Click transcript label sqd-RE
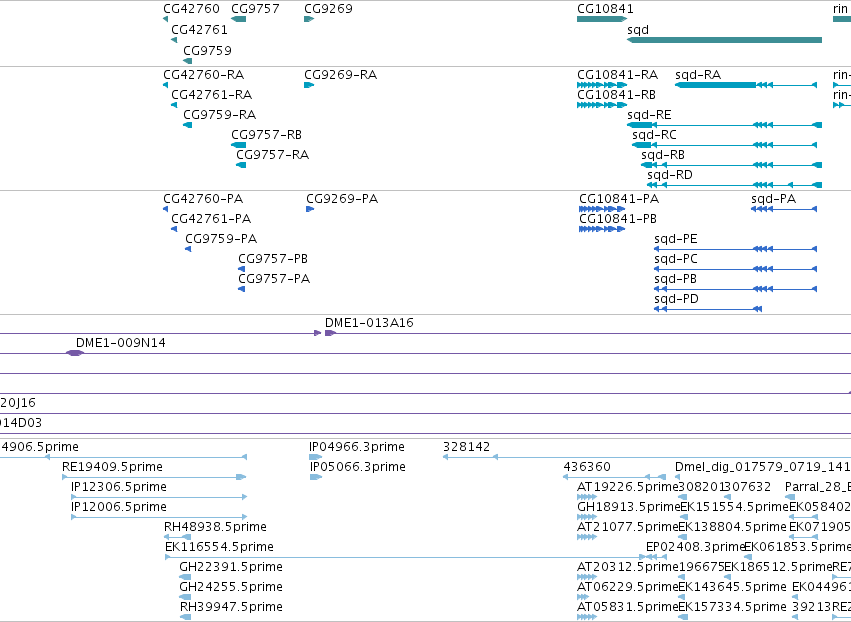This screenshot has width=851, height=622. (x=649, y=115)
